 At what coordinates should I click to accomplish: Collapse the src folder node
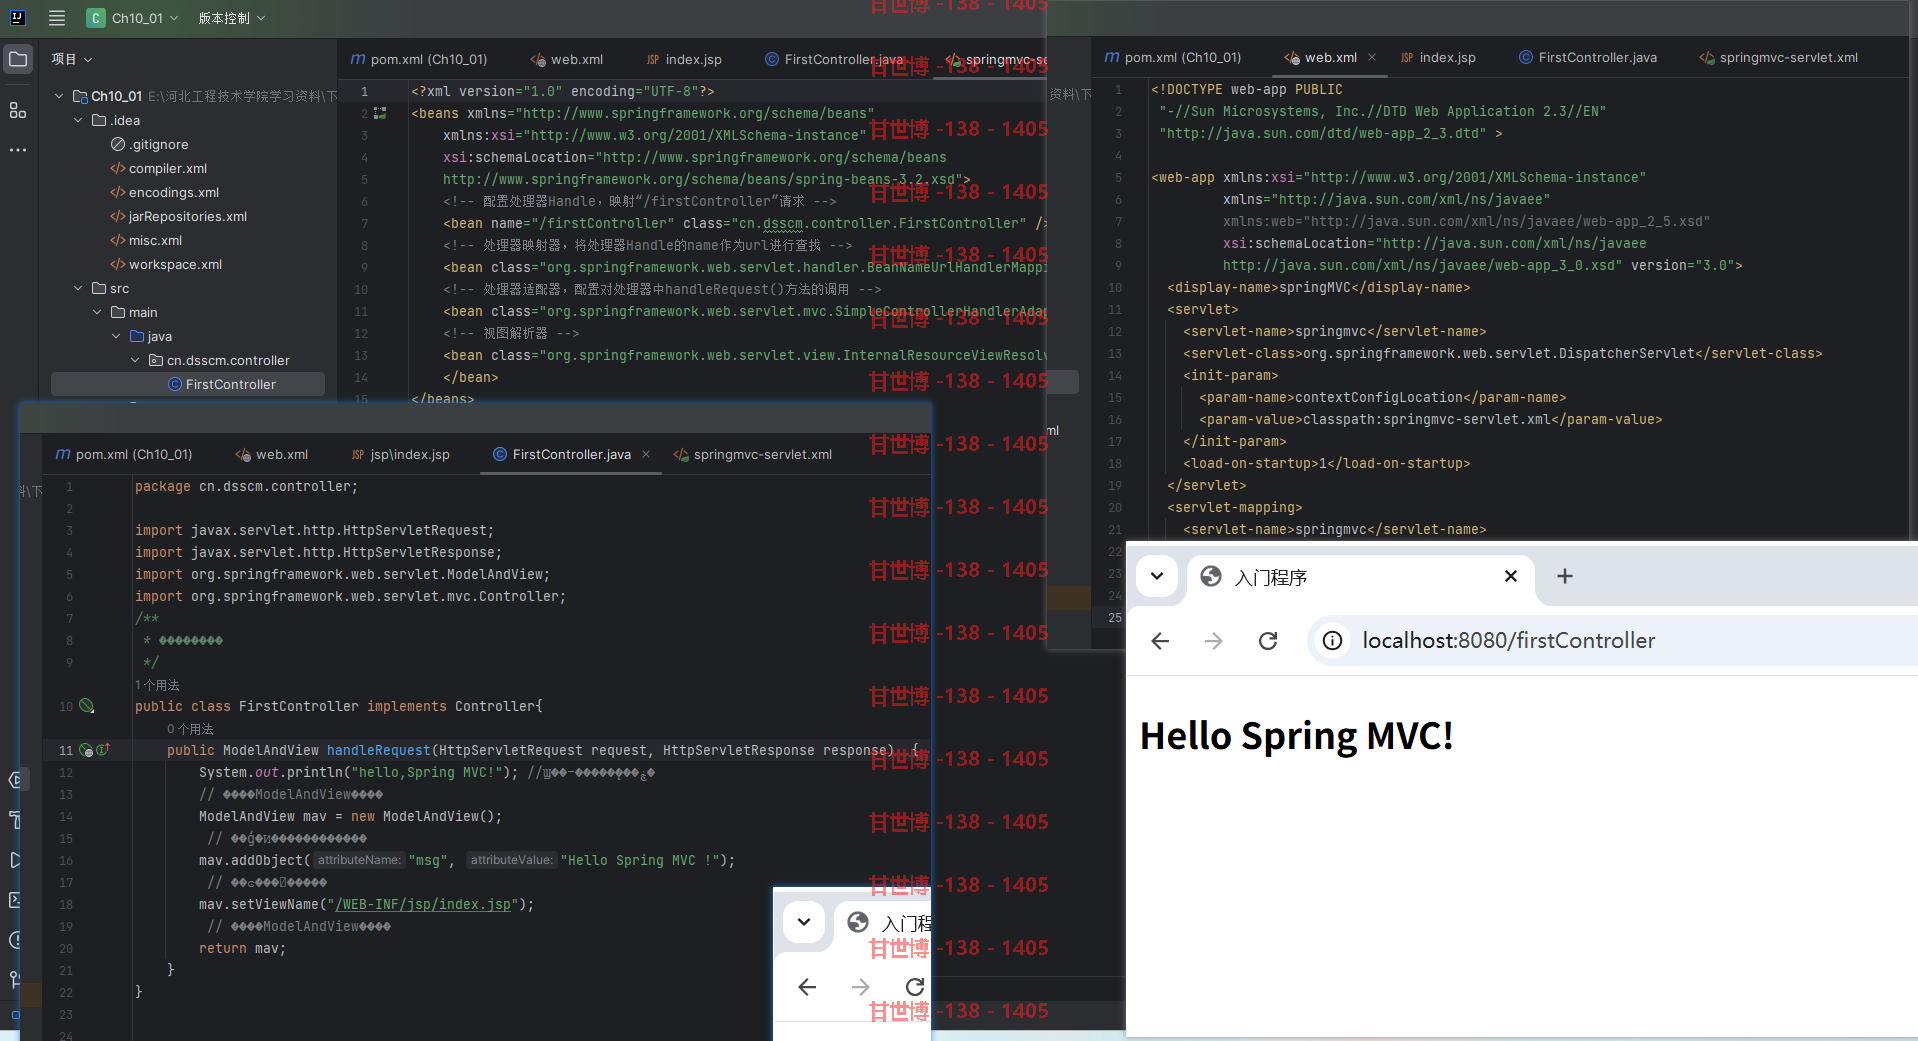[78, 288]
